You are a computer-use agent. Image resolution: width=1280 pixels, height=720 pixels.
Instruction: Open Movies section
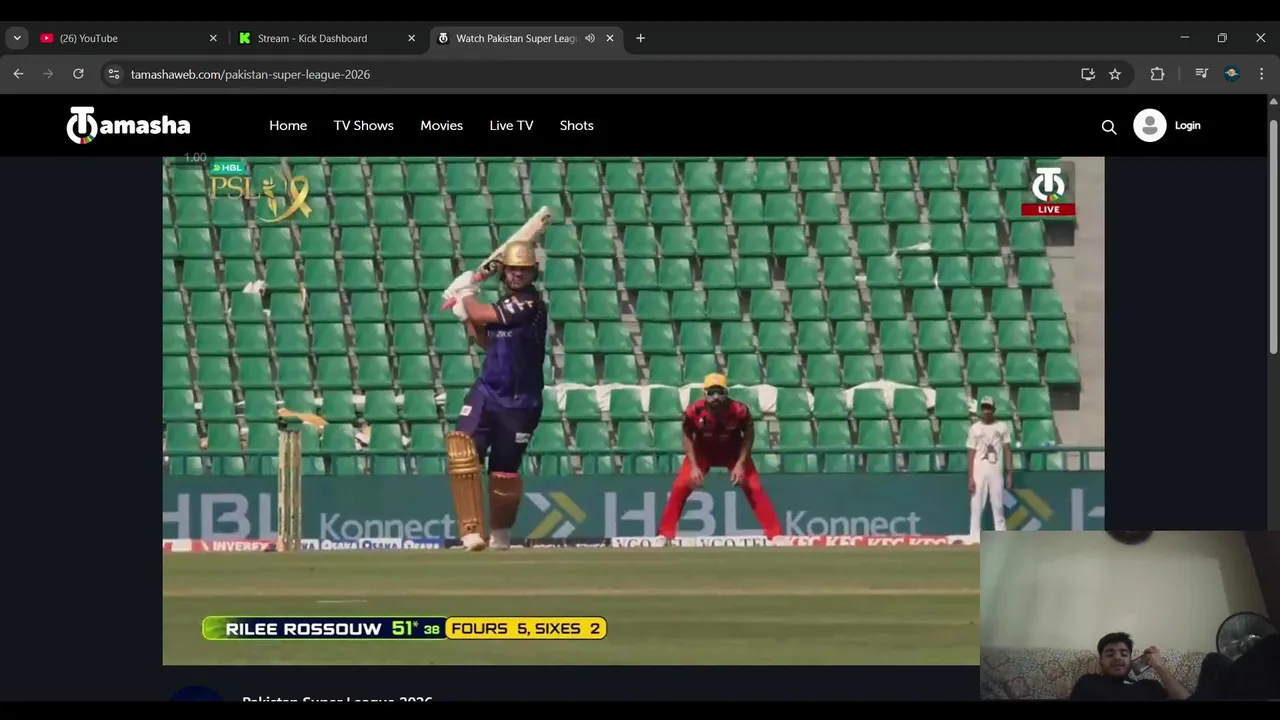click(x=441, y=126)
